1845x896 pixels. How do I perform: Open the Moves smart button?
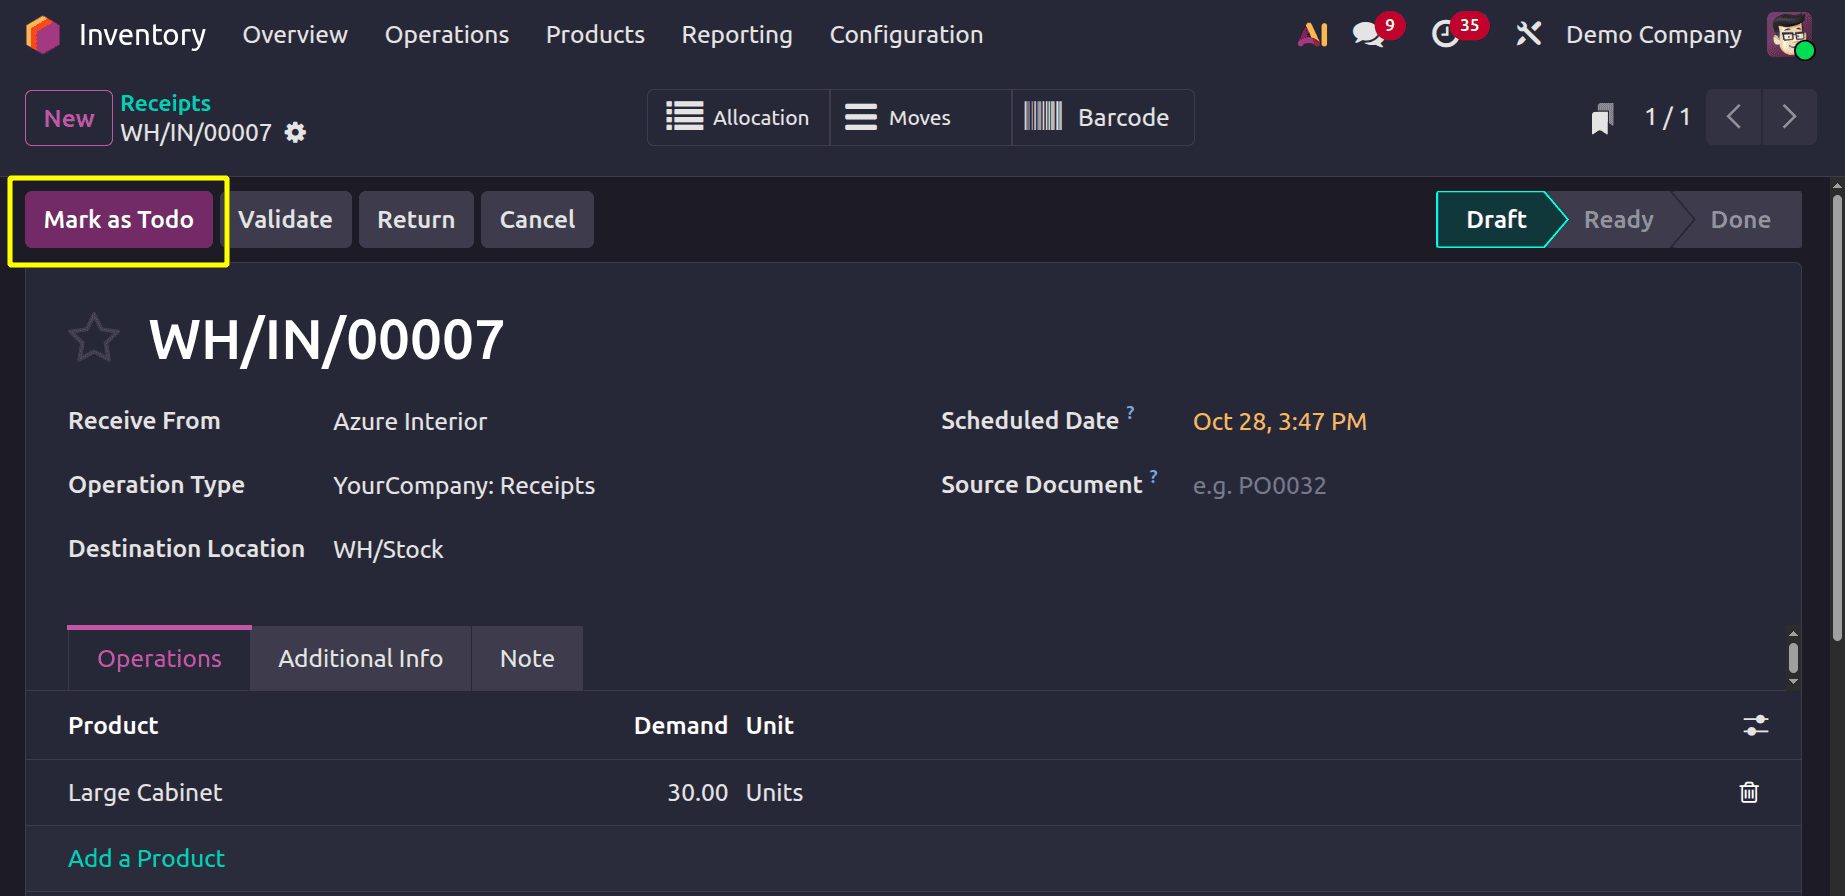tap(920, 118)
